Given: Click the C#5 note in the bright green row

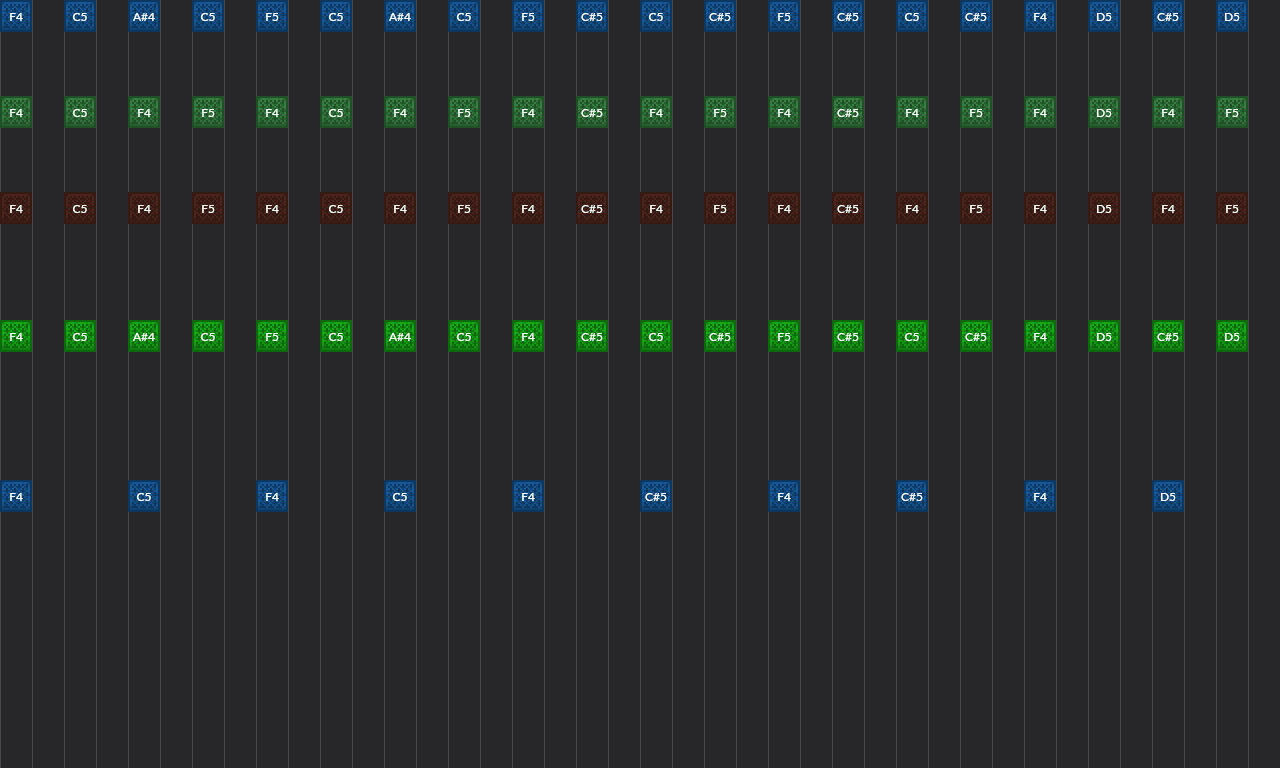Looking at the screenshot, I should click(591, 336).
